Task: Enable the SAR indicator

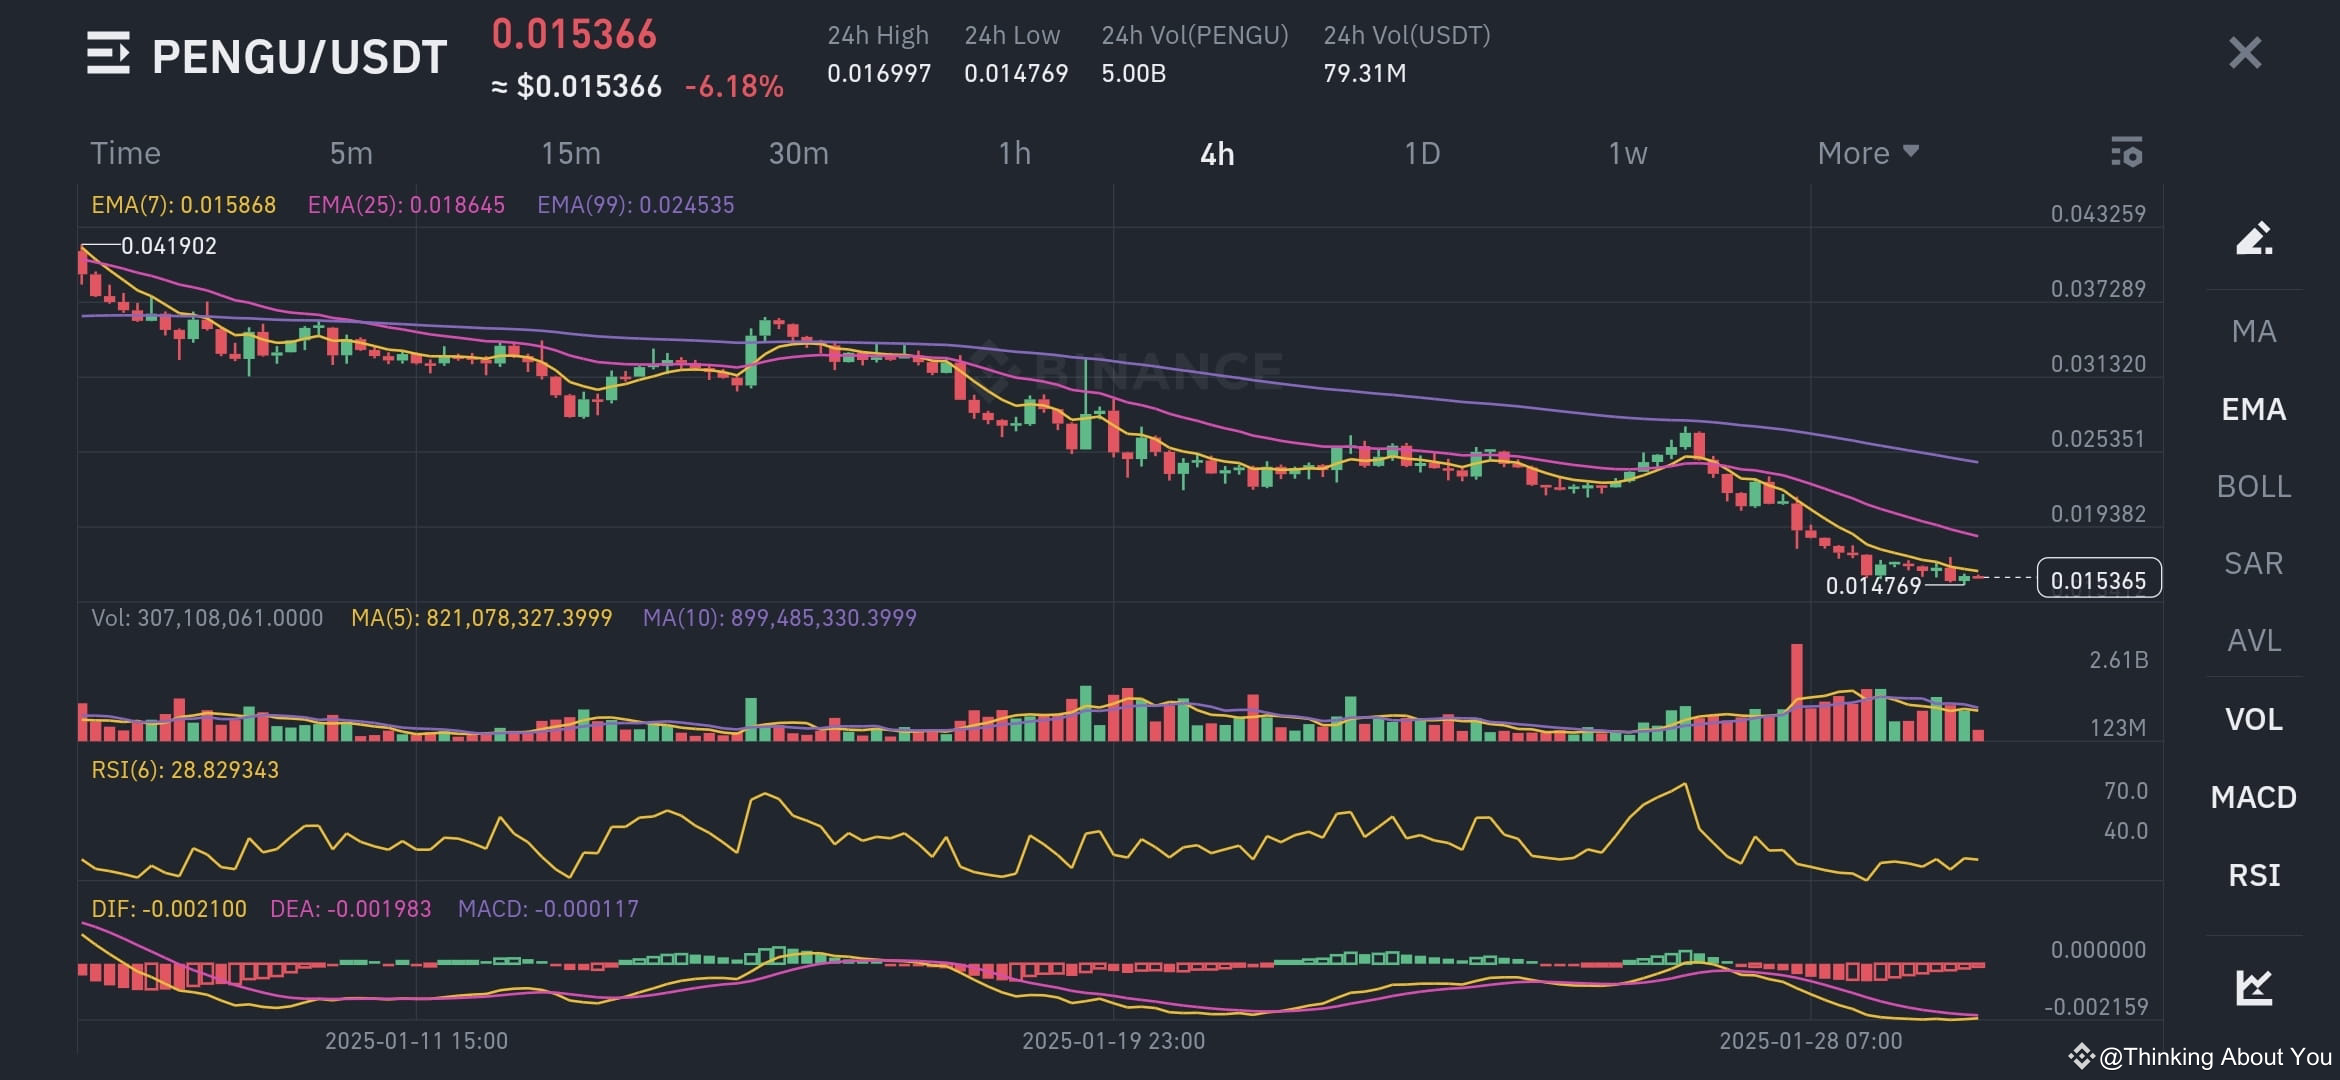Action: [x=2253, y=563]
